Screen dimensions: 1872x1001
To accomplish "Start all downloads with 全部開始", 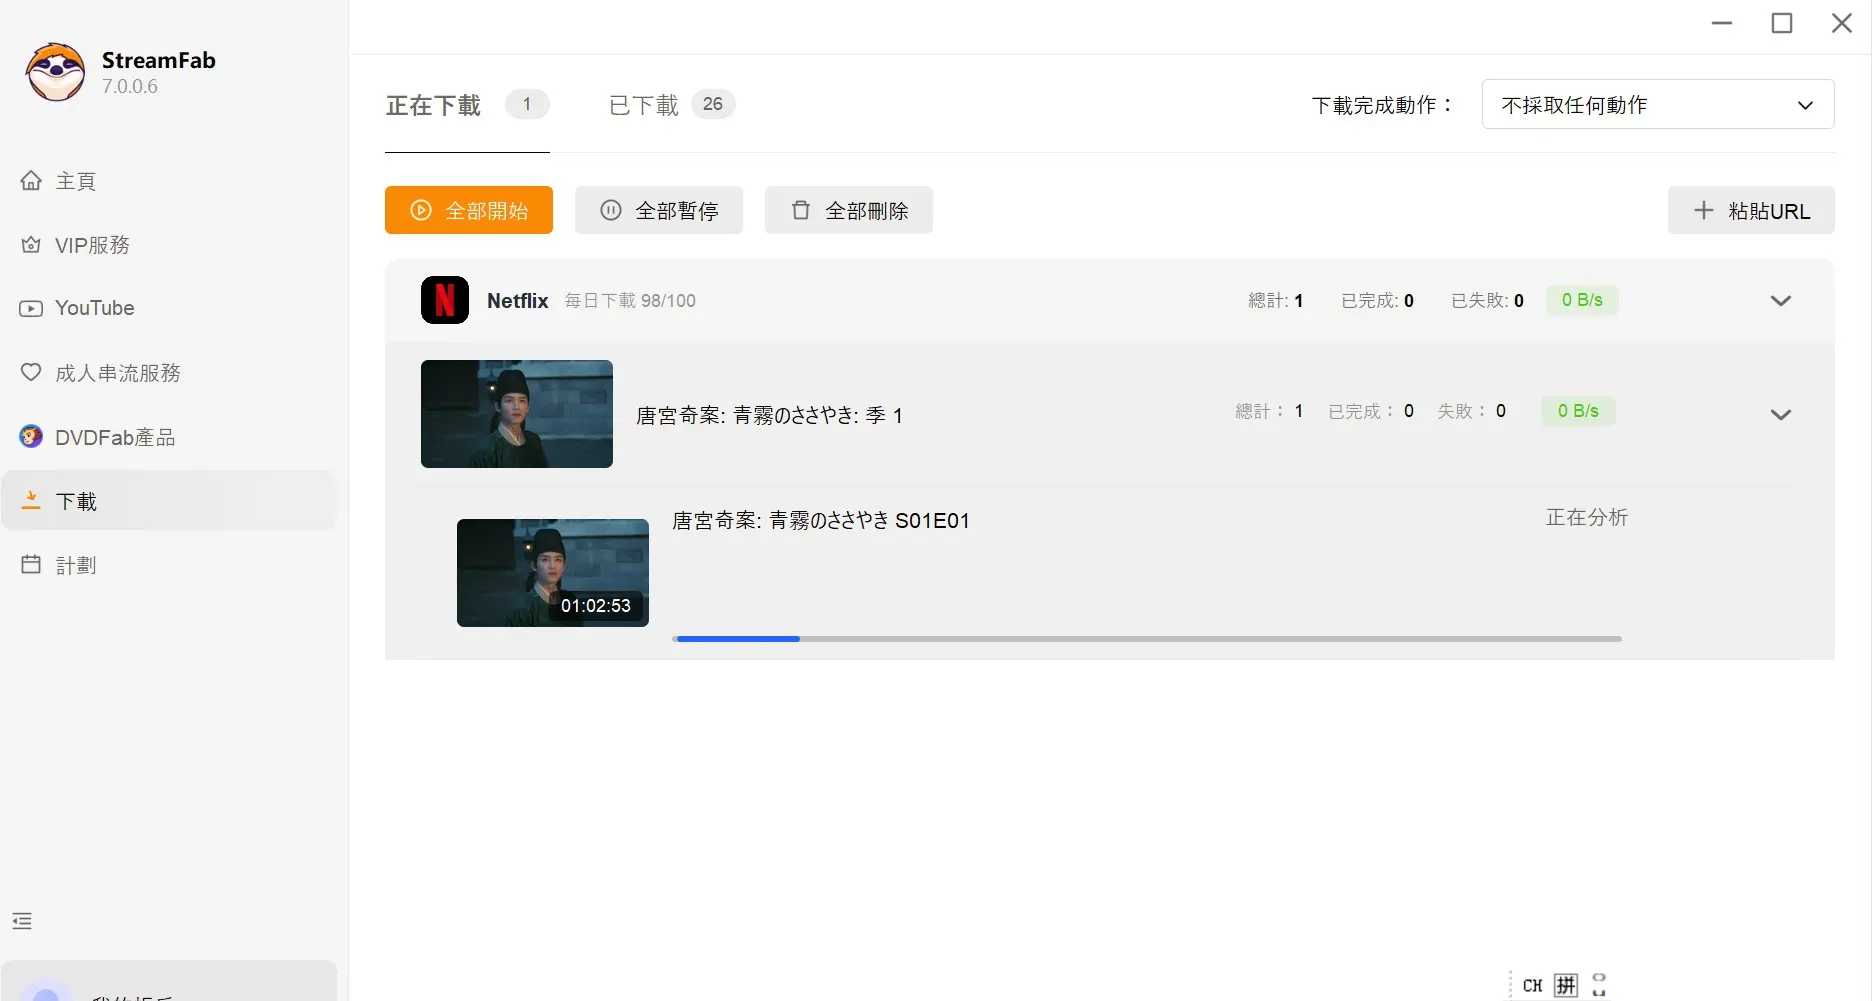I will click(x=469, y=210).
